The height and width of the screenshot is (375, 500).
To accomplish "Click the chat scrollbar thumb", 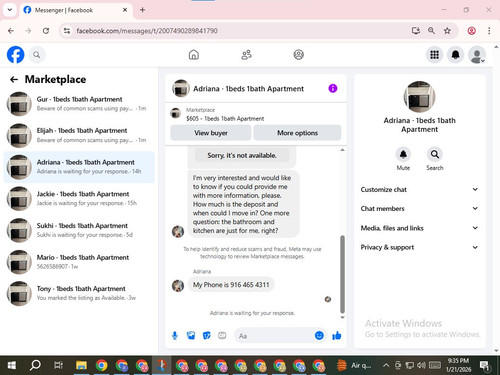I will [x=342, y=274].
